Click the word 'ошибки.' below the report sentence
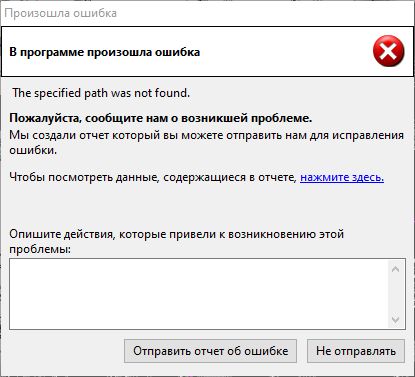 click(x=33, y=150)
